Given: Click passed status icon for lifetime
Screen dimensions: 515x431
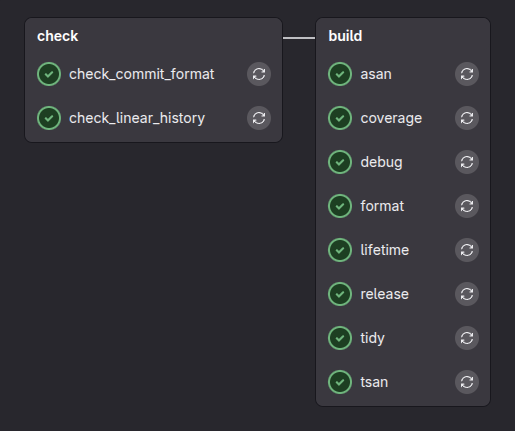Looking at the screenshot, I should click(x=340, y=250).
